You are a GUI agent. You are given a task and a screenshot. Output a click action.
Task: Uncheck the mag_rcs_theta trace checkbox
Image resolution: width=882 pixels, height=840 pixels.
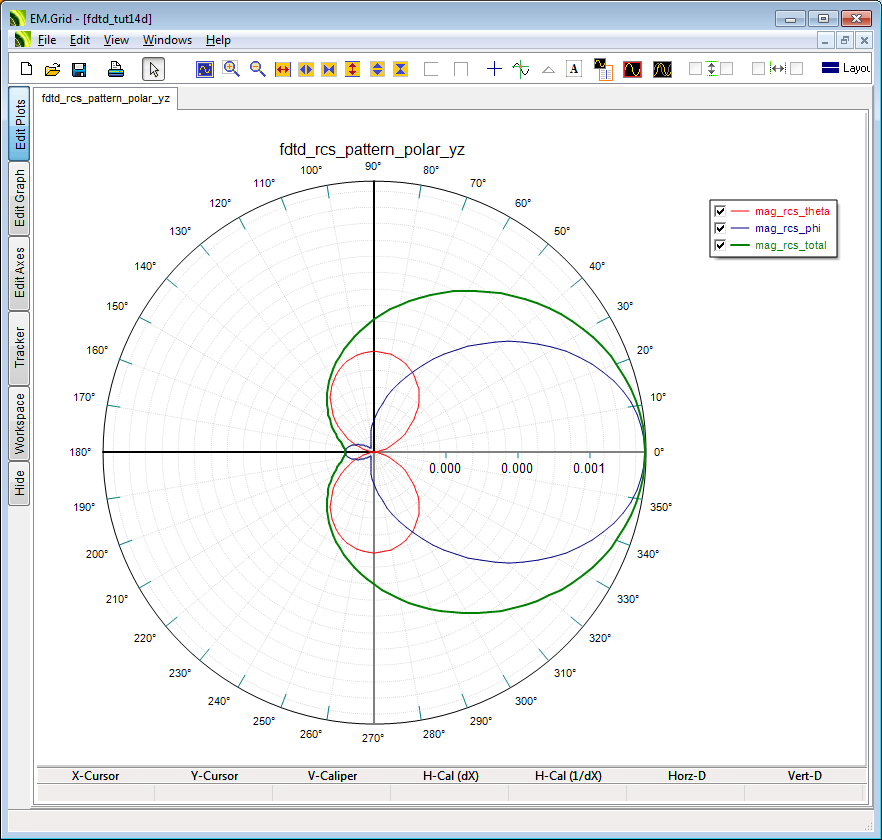pyautogui.click(x=719, y=211)
